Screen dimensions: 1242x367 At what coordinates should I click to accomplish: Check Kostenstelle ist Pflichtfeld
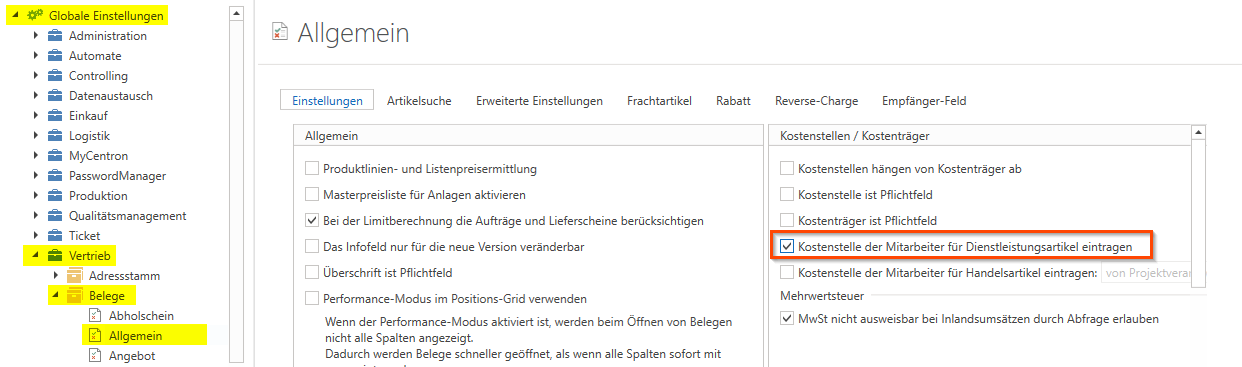point(787,194)
